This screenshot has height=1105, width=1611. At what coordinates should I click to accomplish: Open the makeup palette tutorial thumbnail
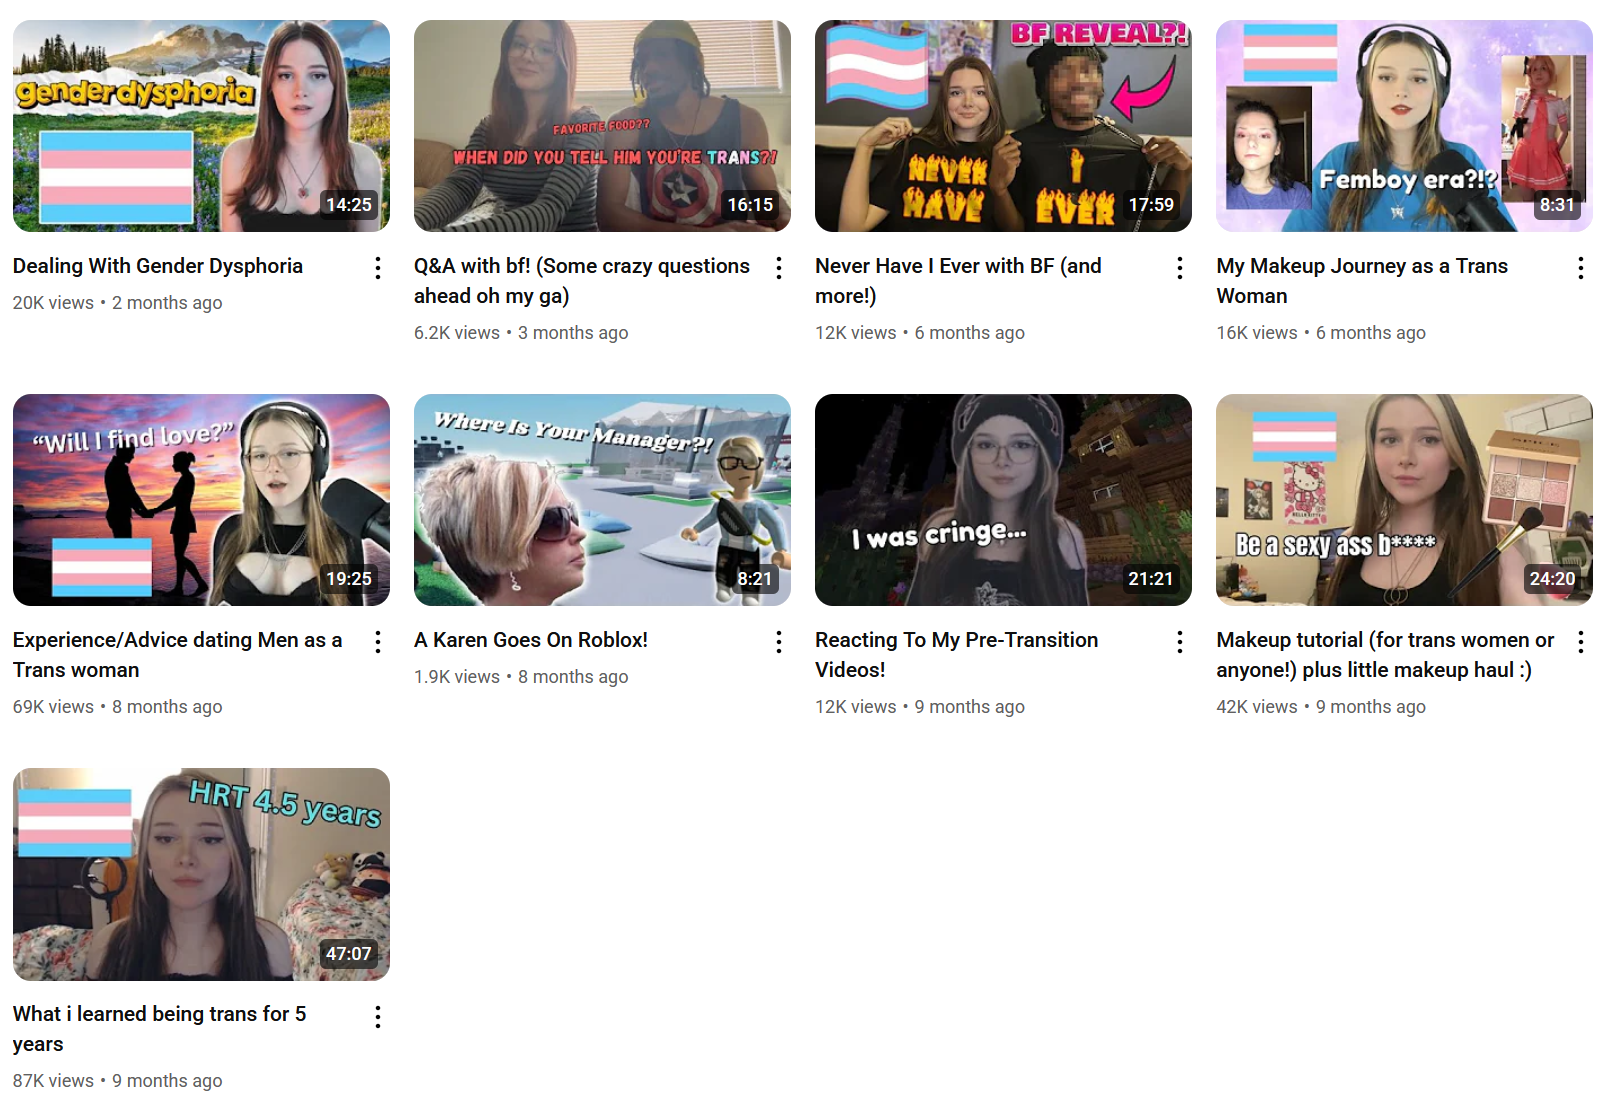tap(1404, 500)
